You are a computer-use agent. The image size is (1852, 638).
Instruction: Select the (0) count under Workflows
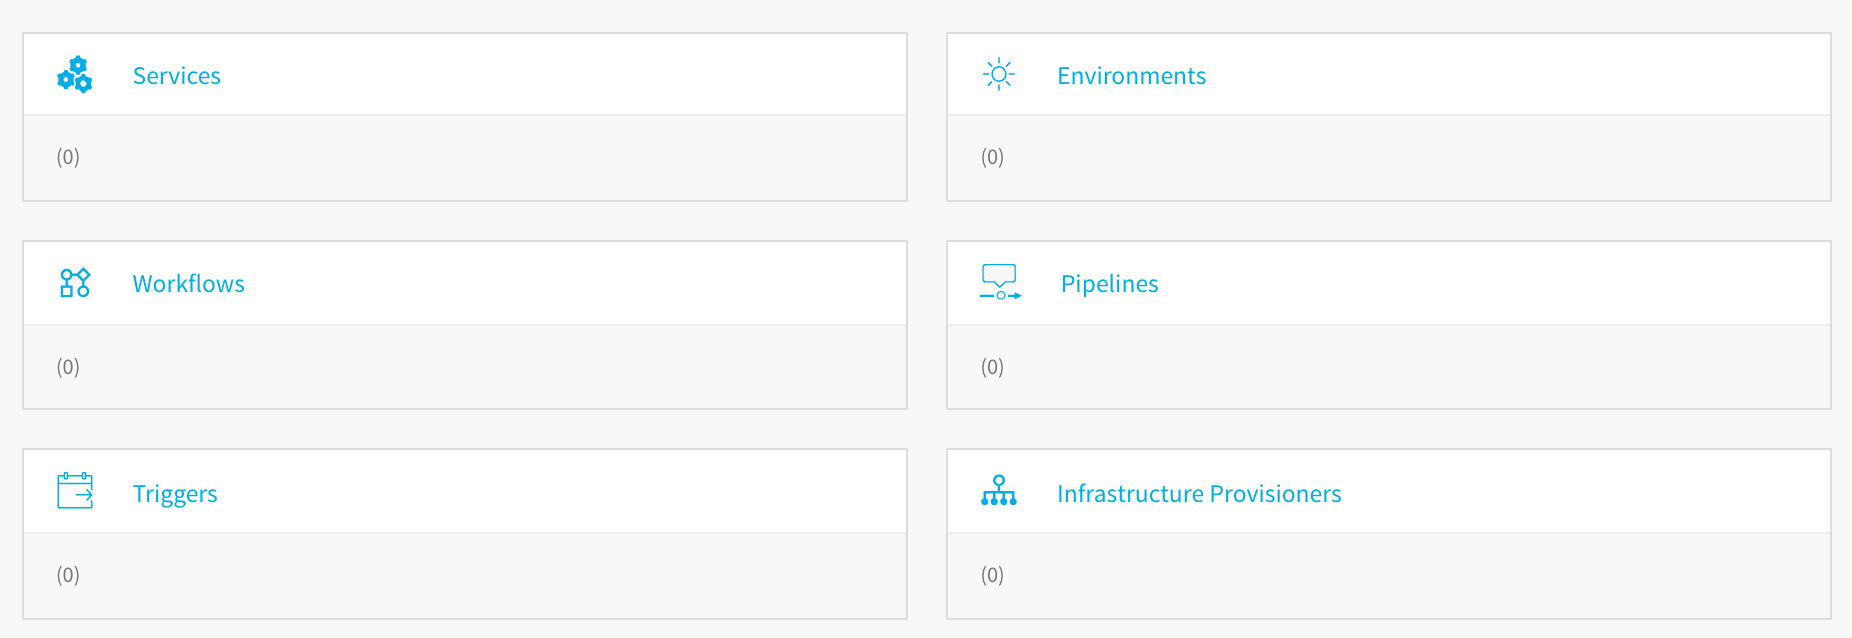coord(68,367)
